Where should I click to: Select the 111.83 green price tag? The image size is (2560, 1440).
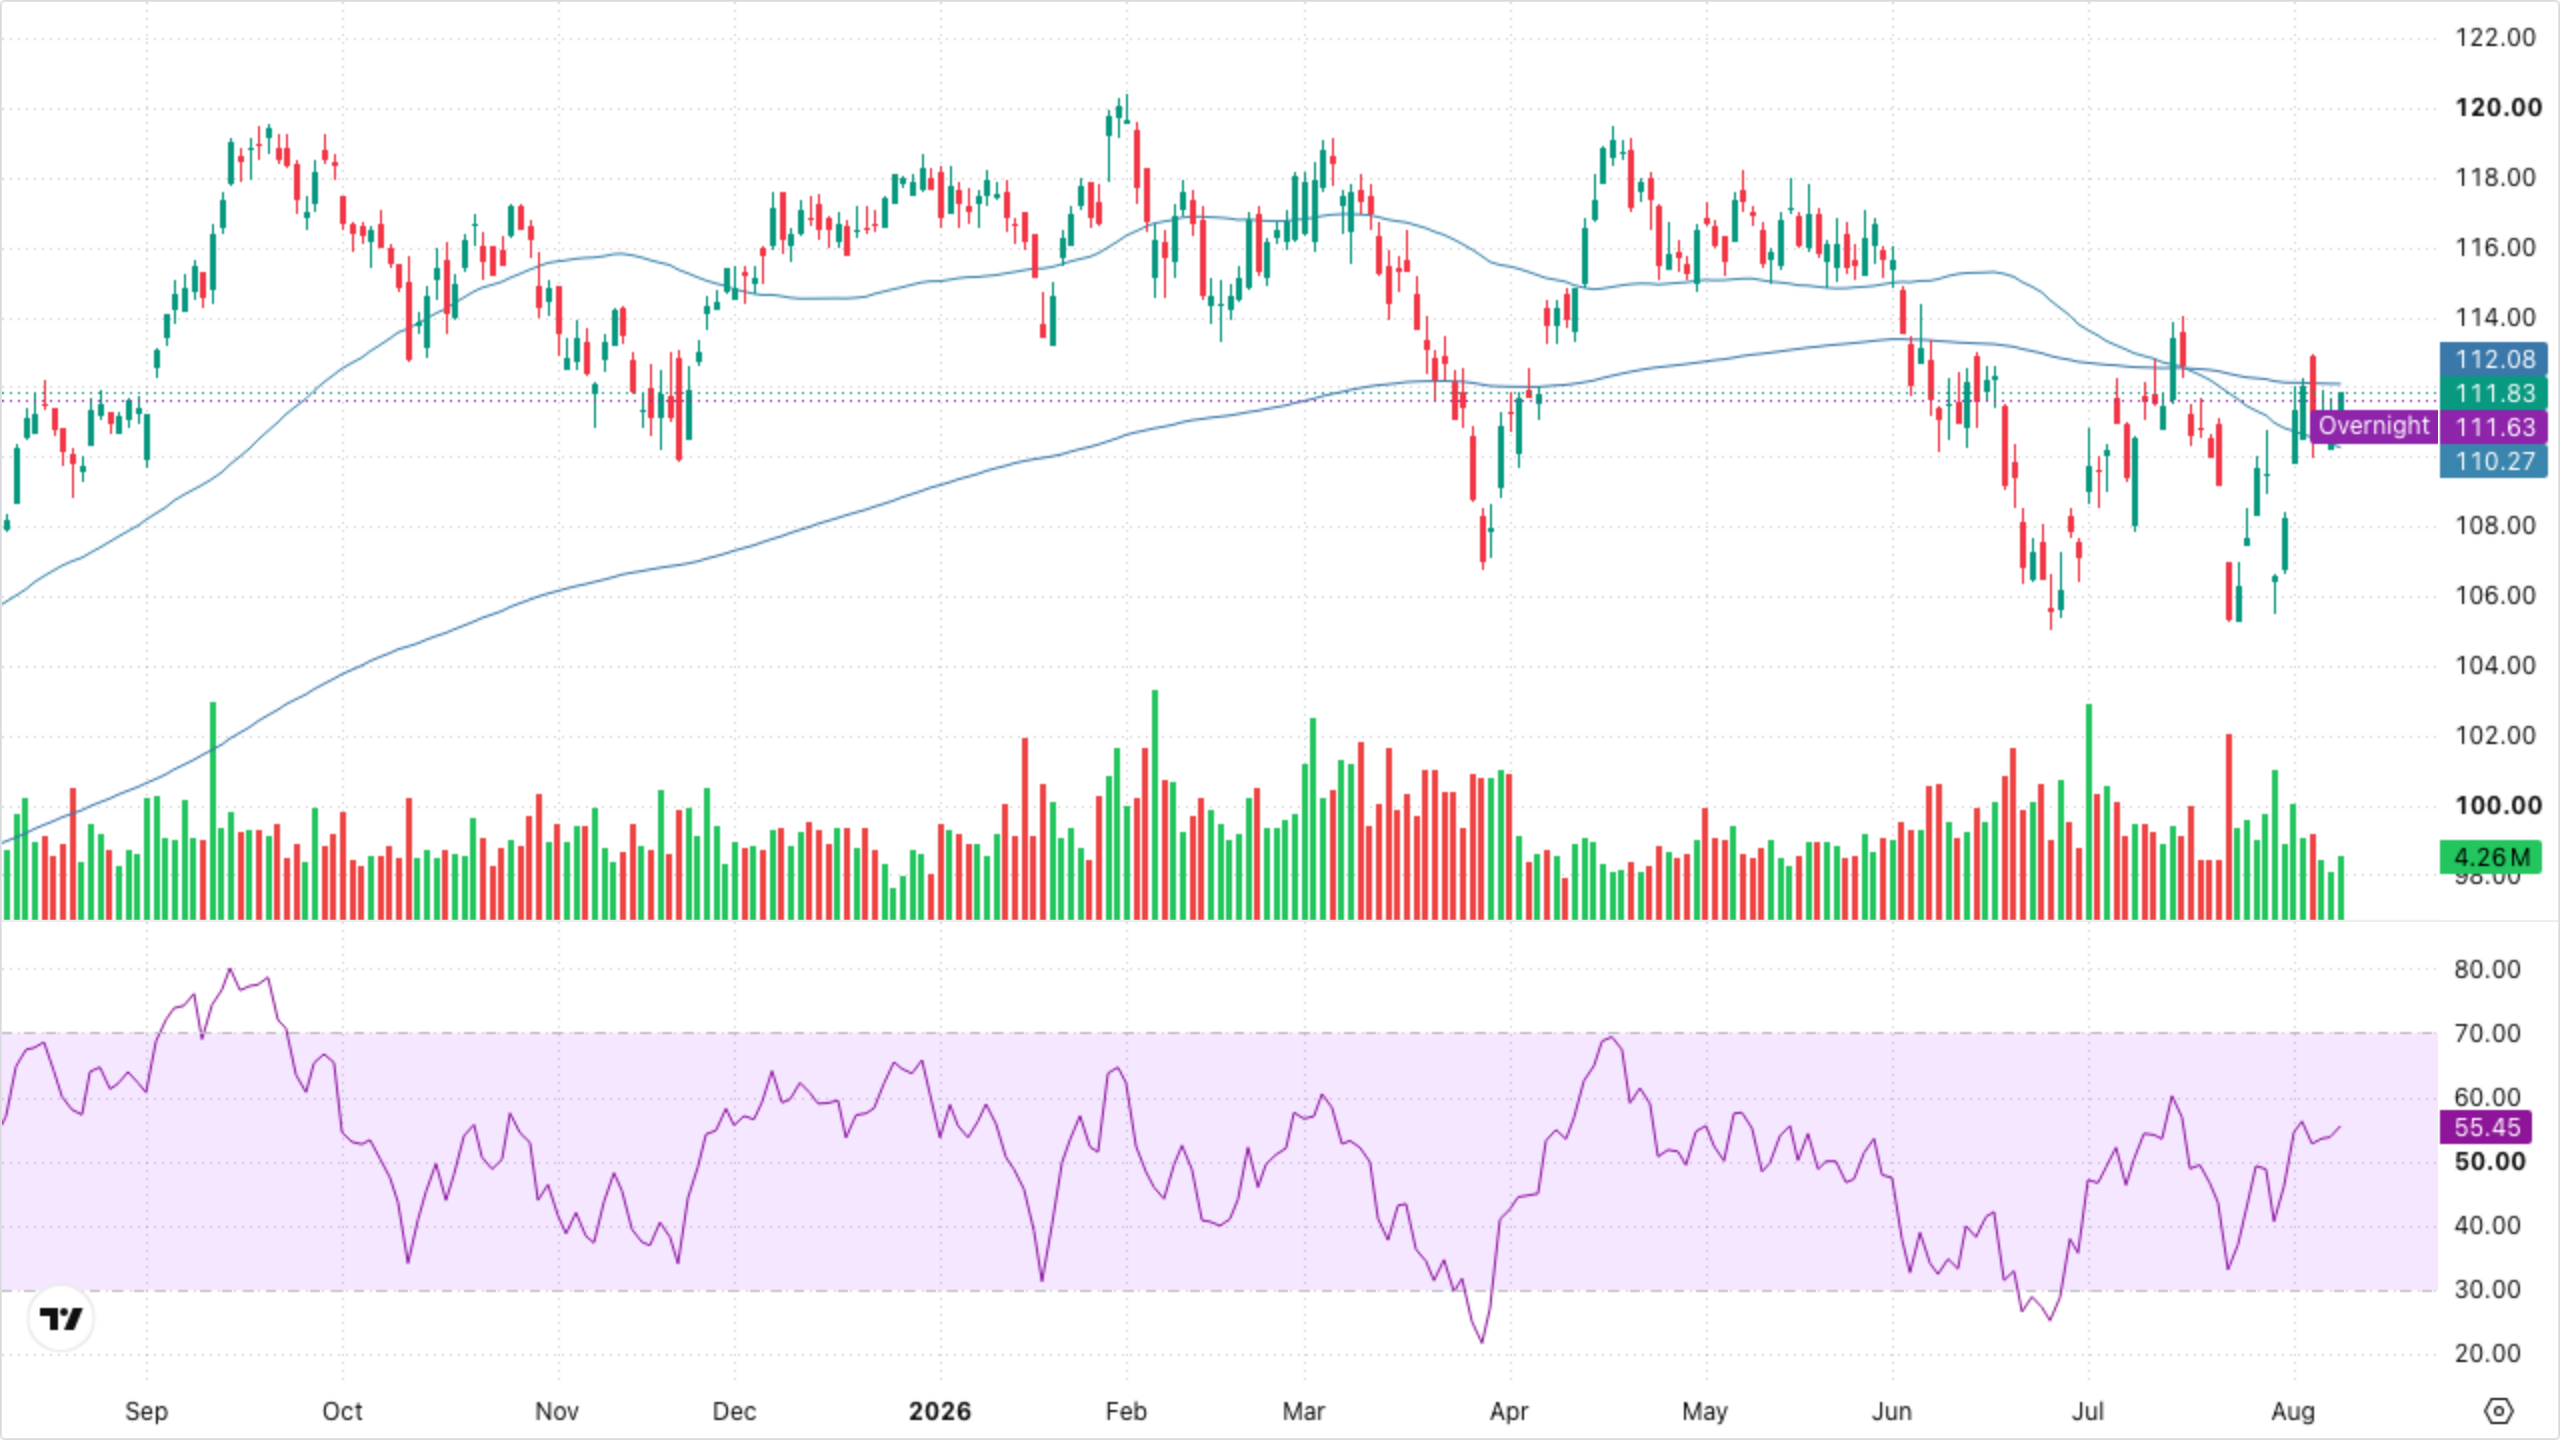coord(2494,393)
